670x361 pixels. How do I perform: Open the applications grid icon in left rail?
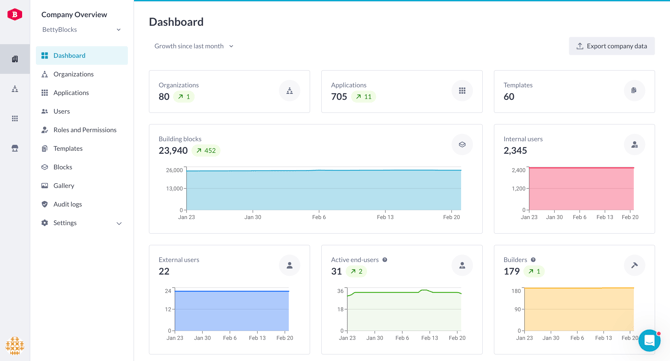(15, 118)
